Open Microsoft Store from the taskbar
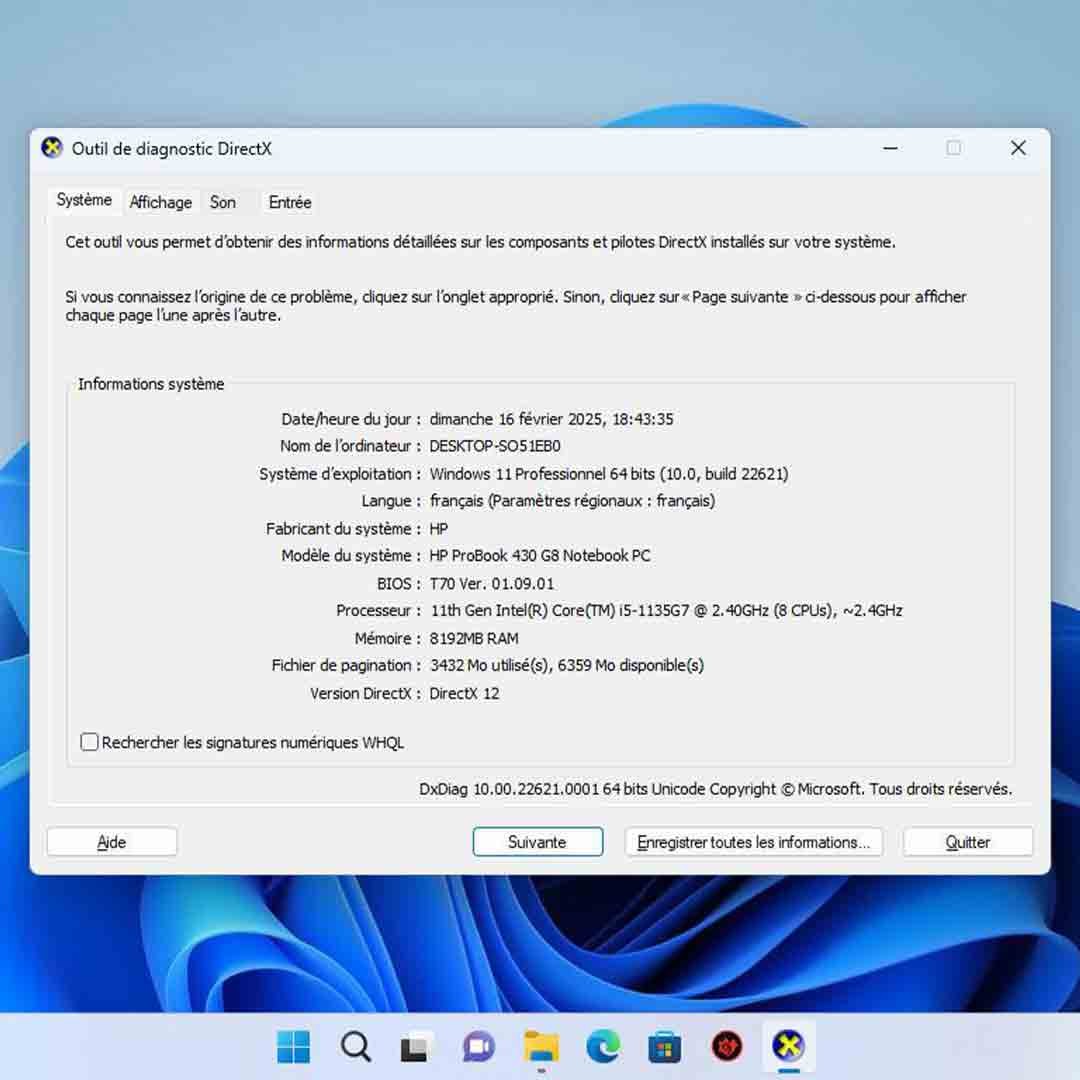This screenshot has width=1080, height=1080. coord(665,1047)
